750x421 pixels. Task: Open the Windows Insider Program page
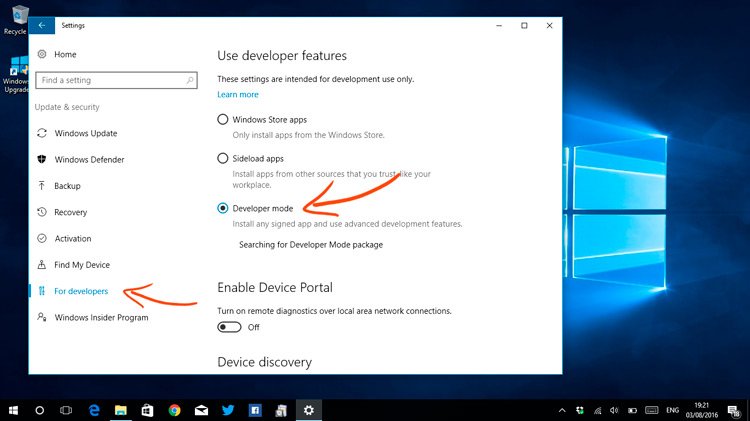(x=100, y=318)
